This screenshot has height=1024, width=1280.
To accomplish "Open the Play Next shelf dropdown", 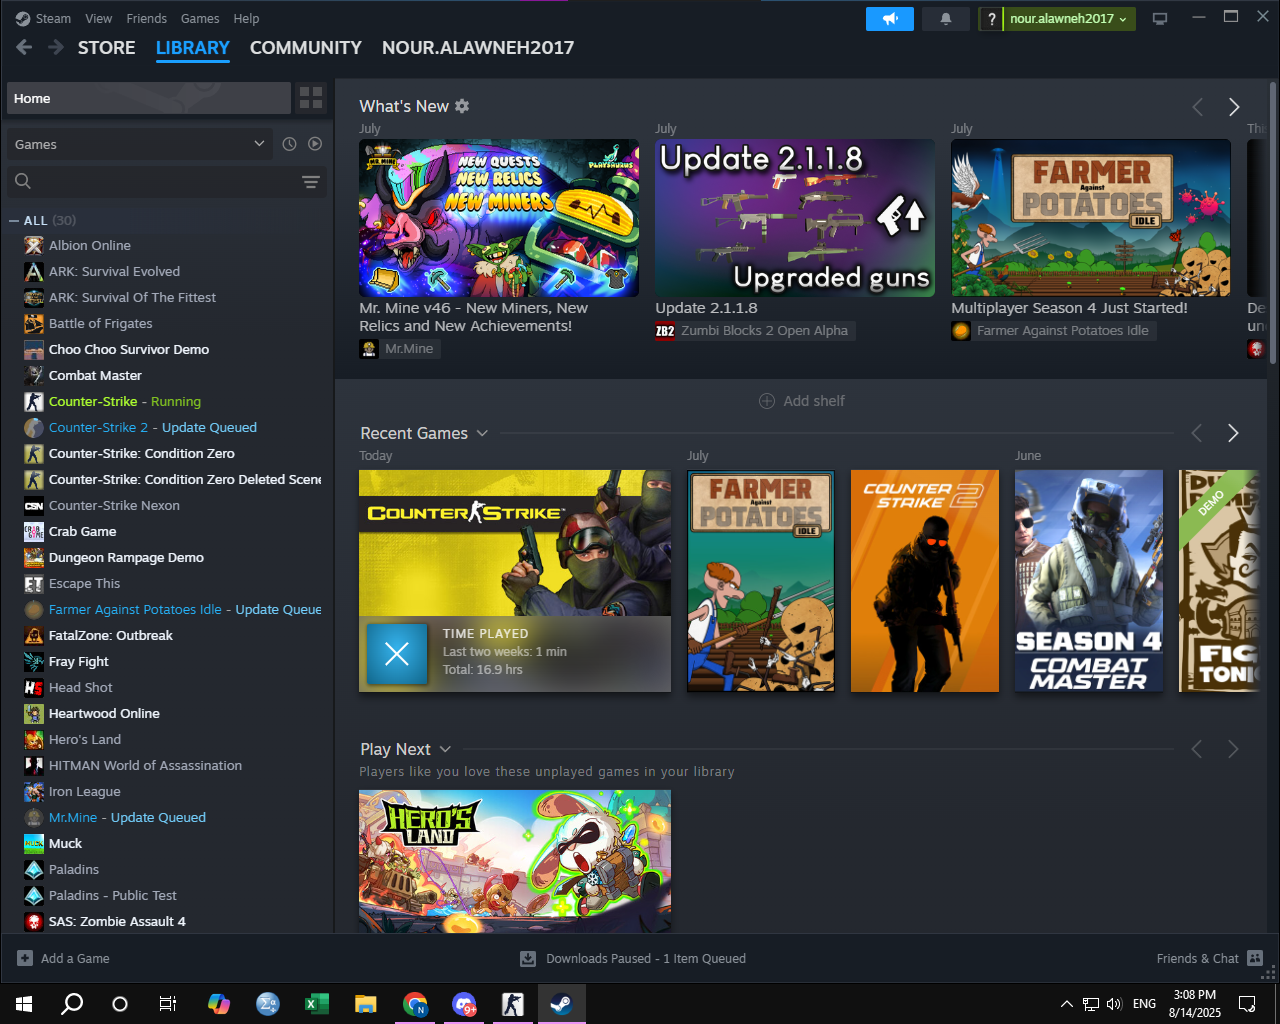I will pyautogui.click(x=445, y=749).
